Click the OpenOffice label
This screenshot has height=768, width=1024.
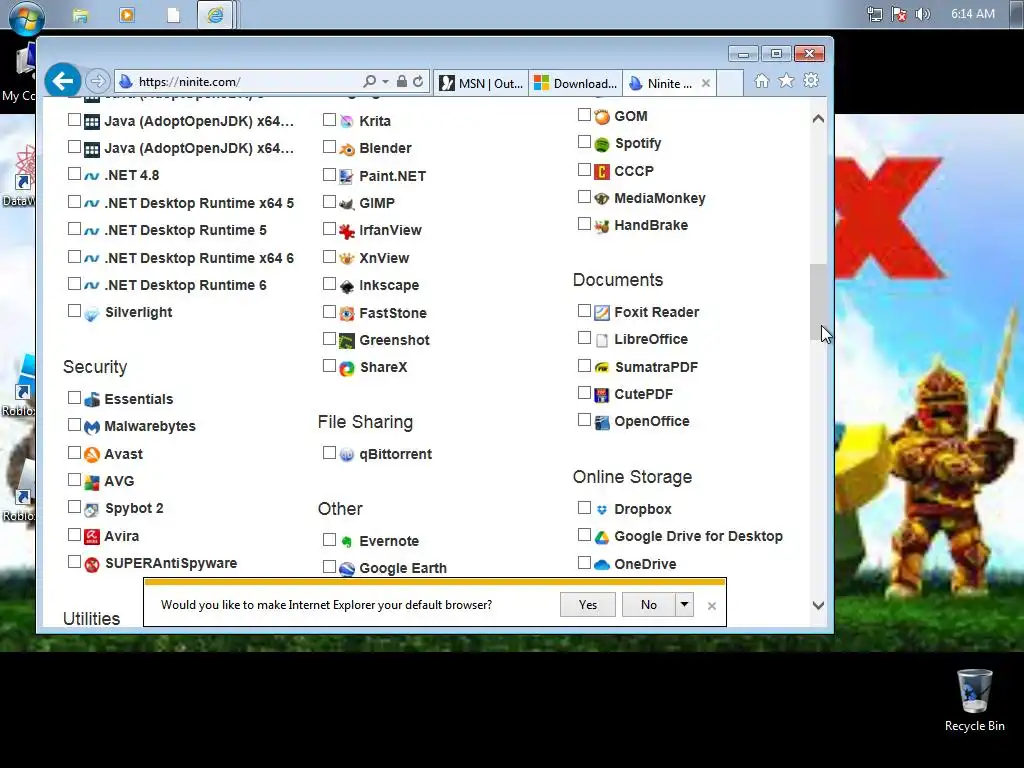[x=652, y=422]
